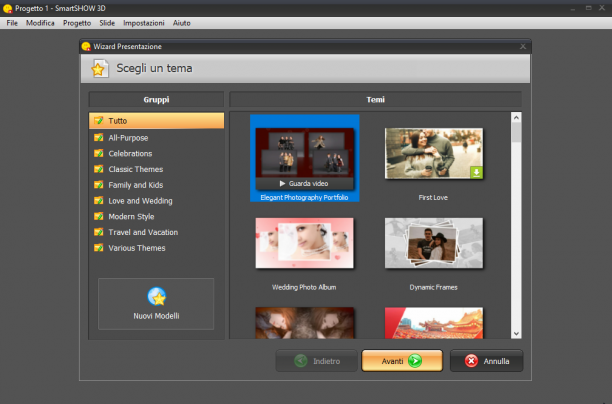Click the Wizard Presentazione title icon

point(86,46)
